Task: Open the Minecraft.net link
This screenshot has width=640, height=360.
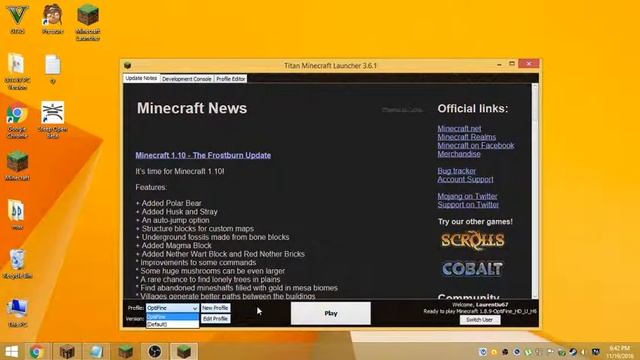Action: (459, 129)
